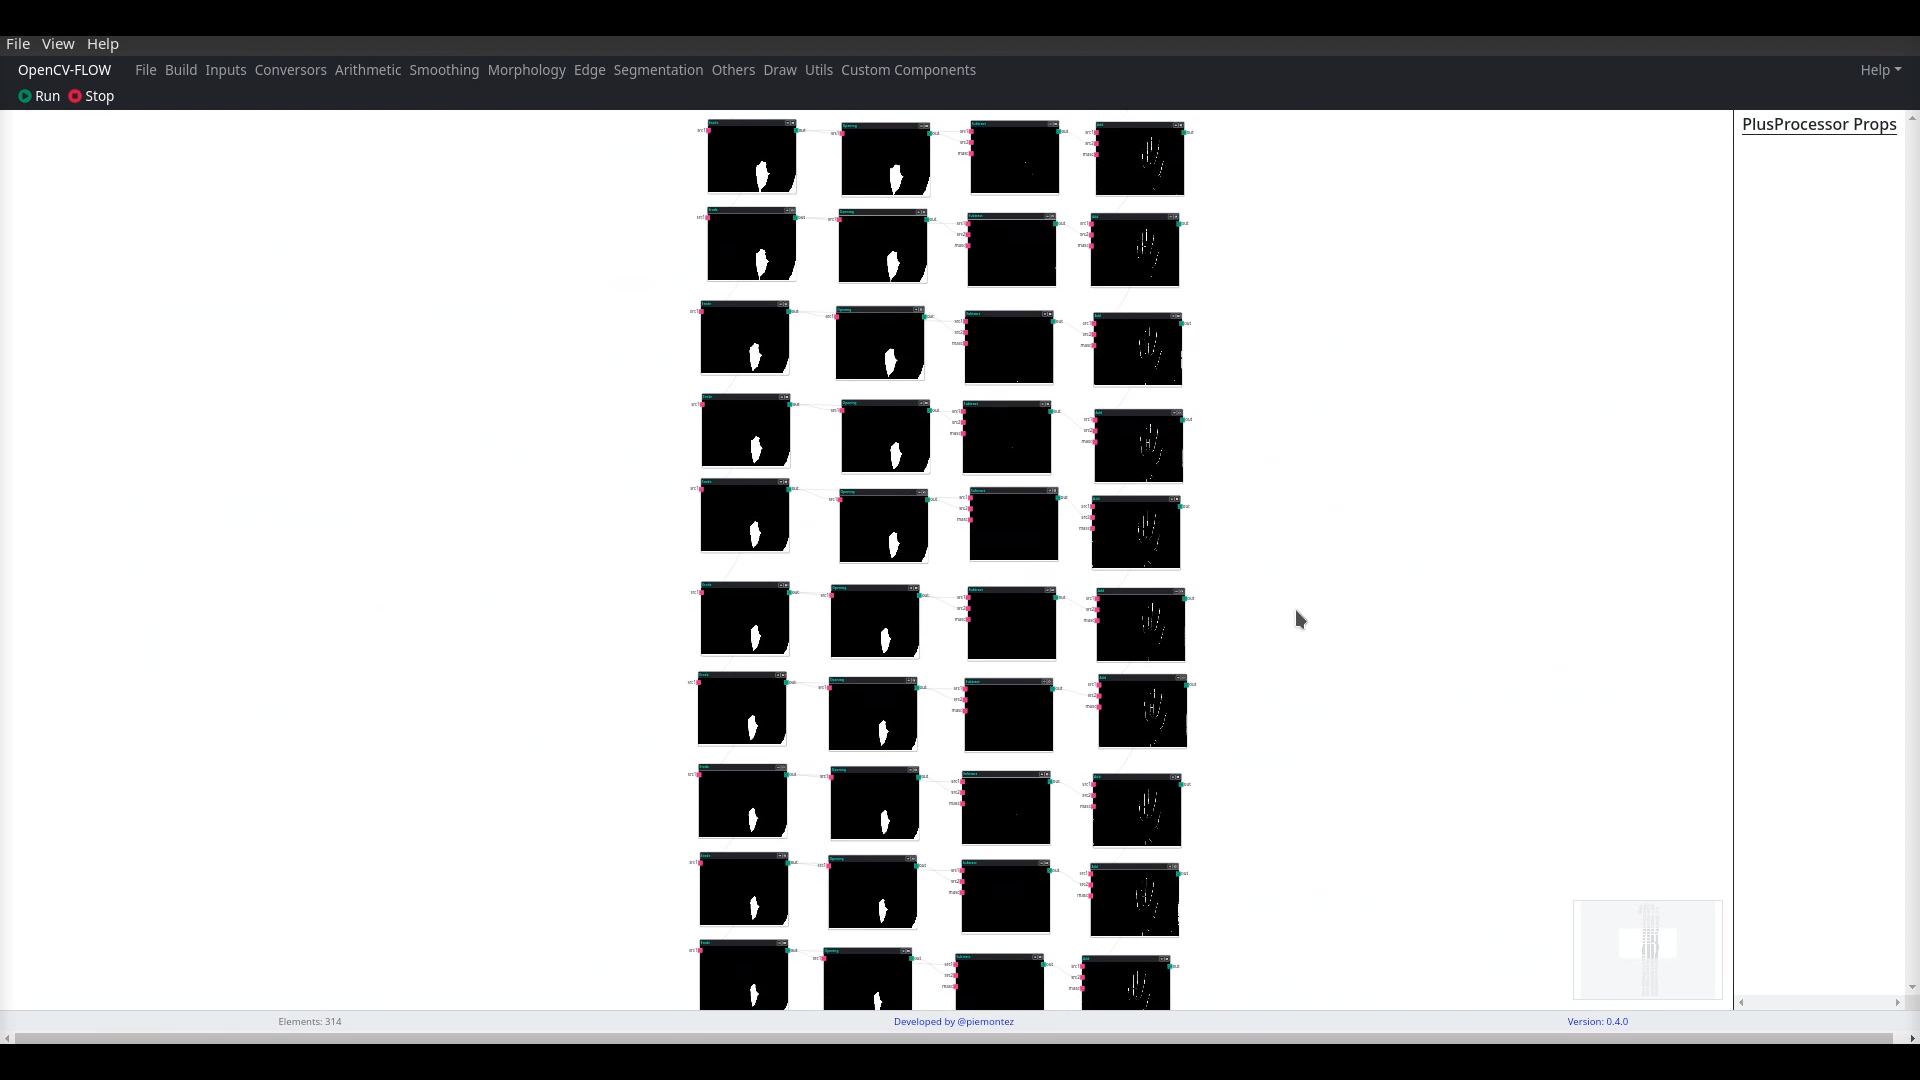Screen dimensions: 1920x1080
Task: Stop the flow with red Stop button
Action: coord(91,96)
